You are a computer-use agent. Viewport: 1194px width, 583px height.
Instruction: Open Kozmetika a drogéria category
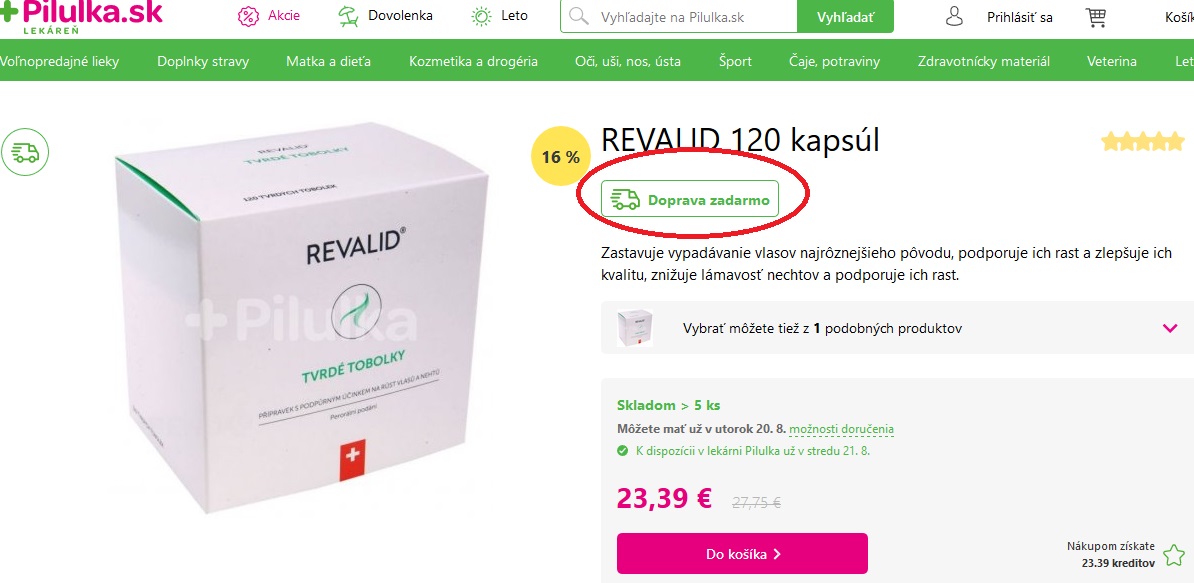coord(473,62)
